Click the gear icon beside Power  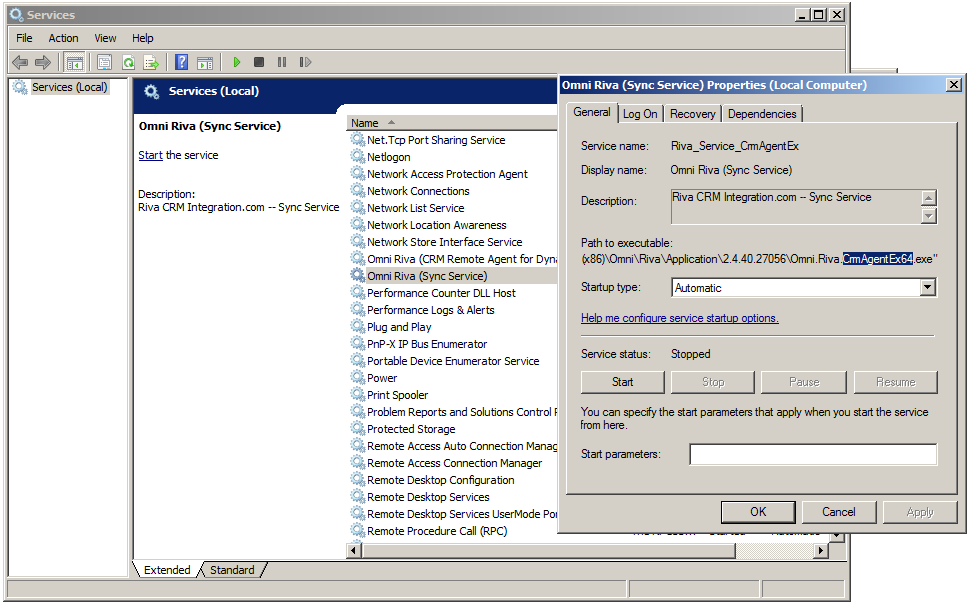pos(358,377)
